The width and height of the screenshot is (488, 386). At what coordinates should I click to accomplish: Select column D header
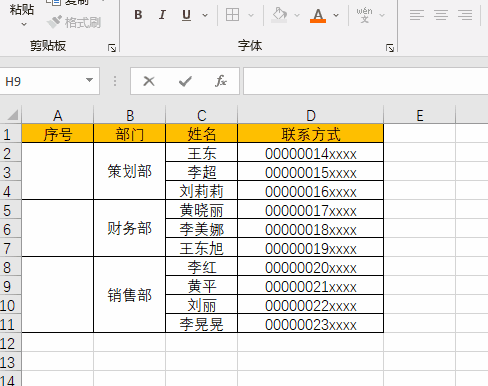pyautogui.click(x=311, y=115)
